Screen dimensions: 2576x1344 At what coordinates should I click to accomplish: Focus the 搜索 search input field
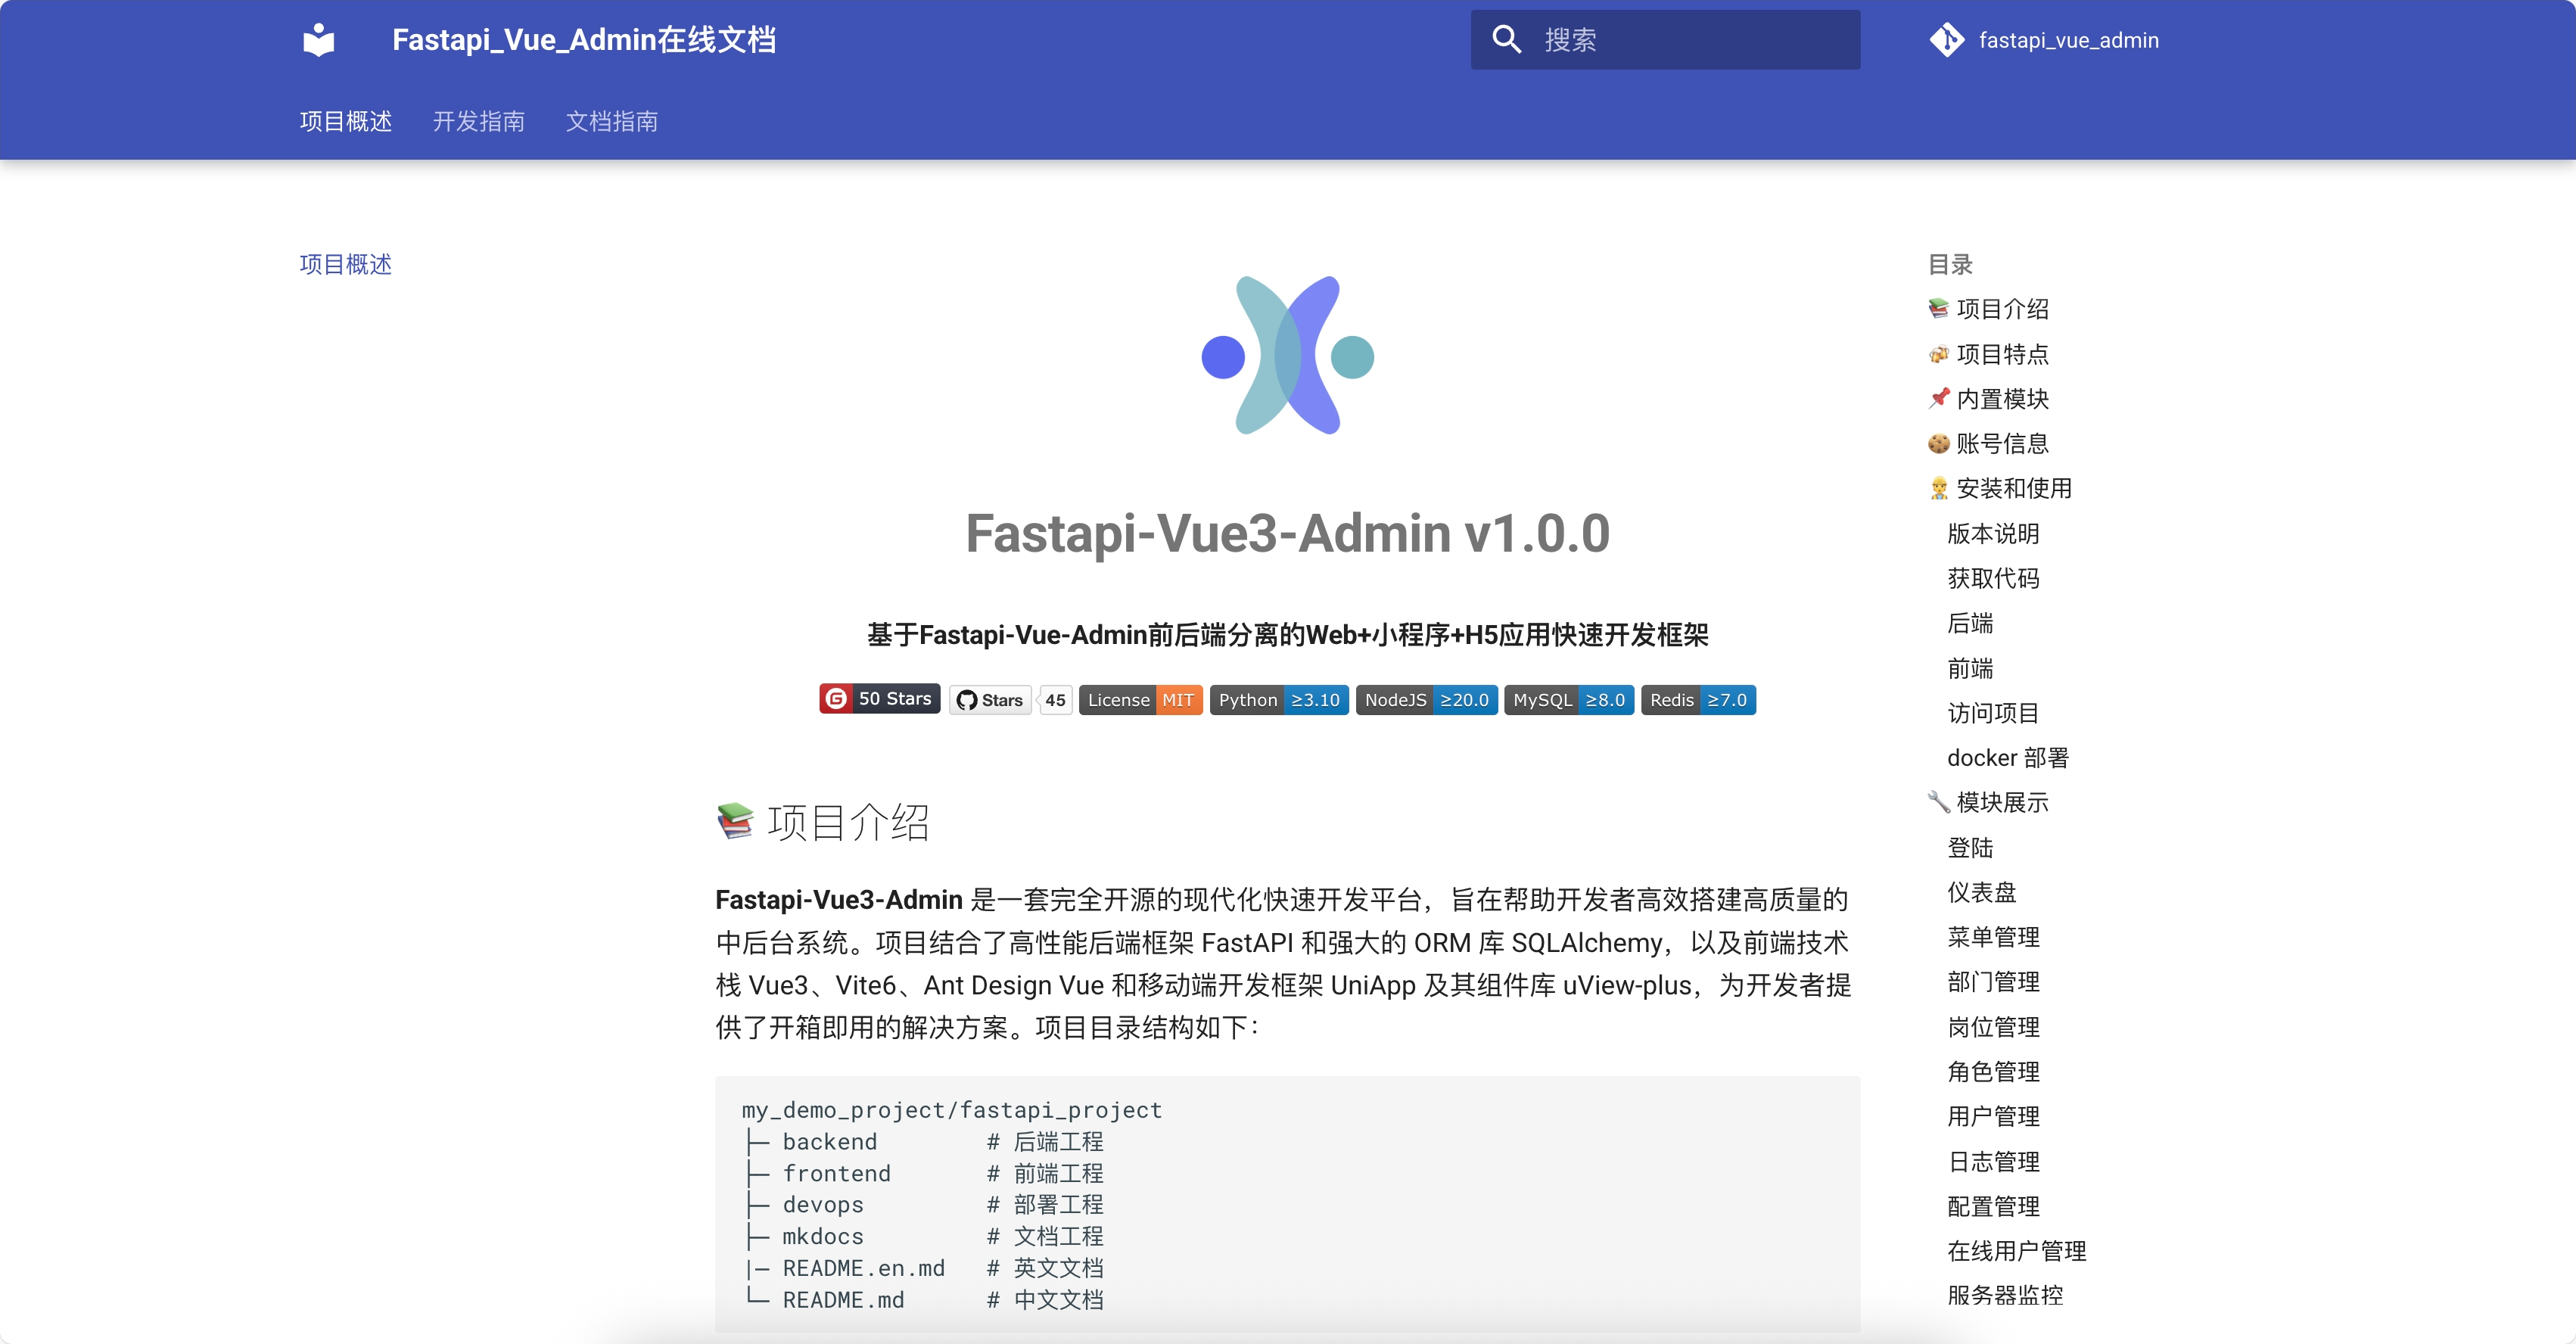[1665, 40]
